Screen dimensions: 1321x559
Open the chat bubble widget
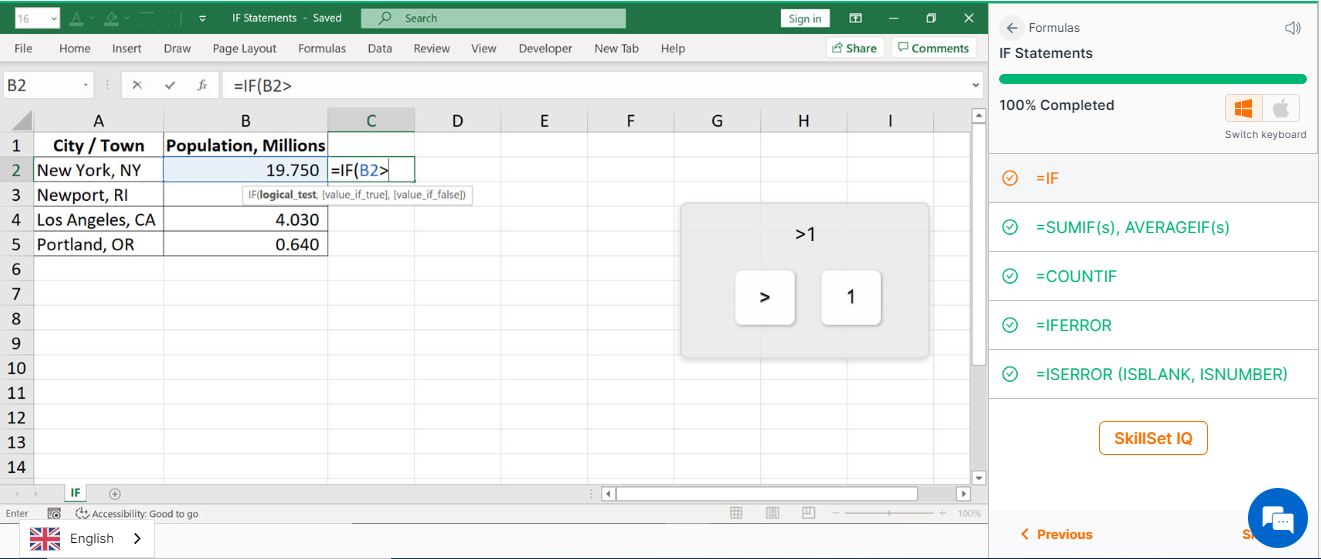(1277, 518)
